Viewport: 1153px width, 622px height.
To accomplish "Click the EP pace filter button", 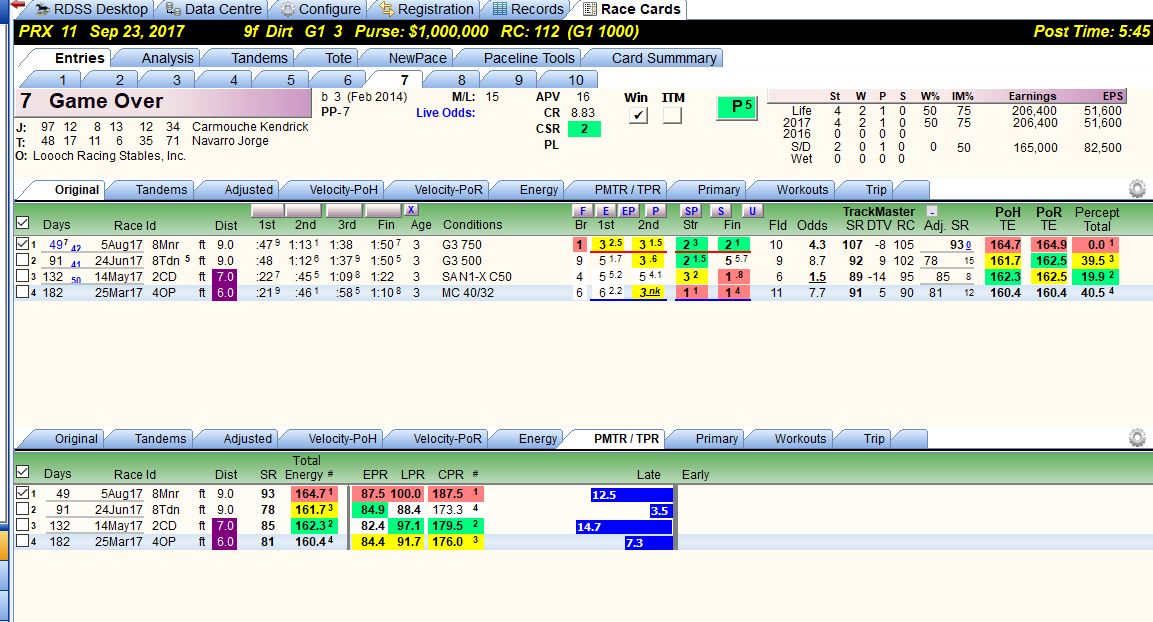I will pos(628,210).
